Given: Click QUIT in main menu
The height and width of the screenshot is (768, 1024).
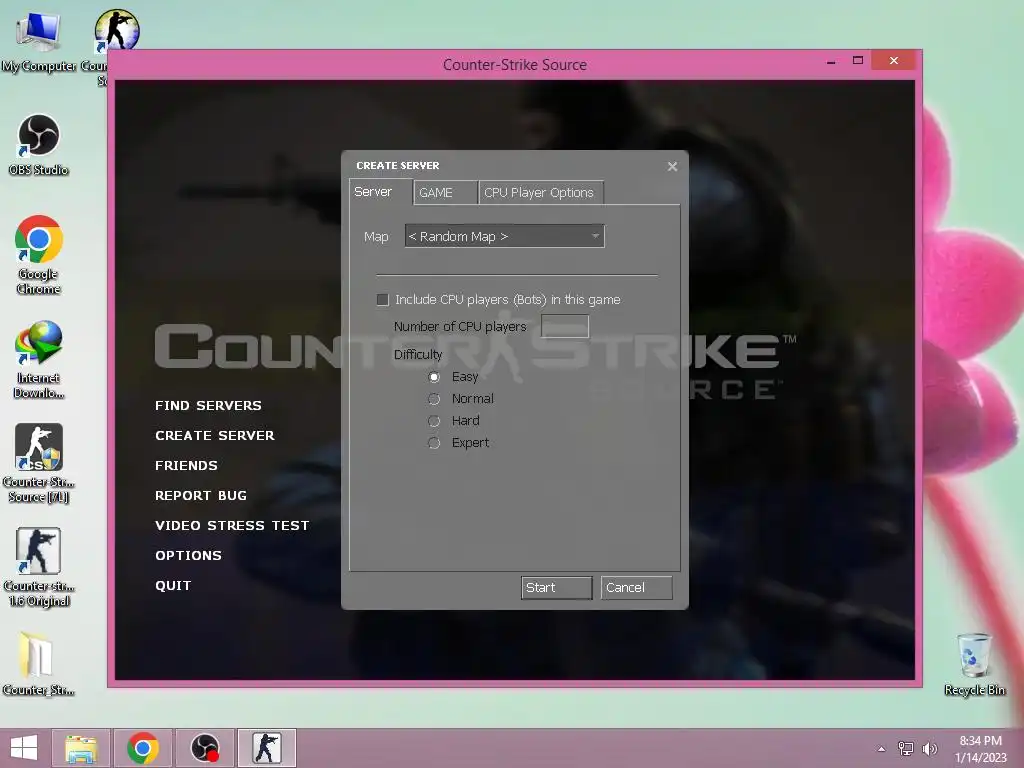Looking at the screenshot, I should [173, 586].
